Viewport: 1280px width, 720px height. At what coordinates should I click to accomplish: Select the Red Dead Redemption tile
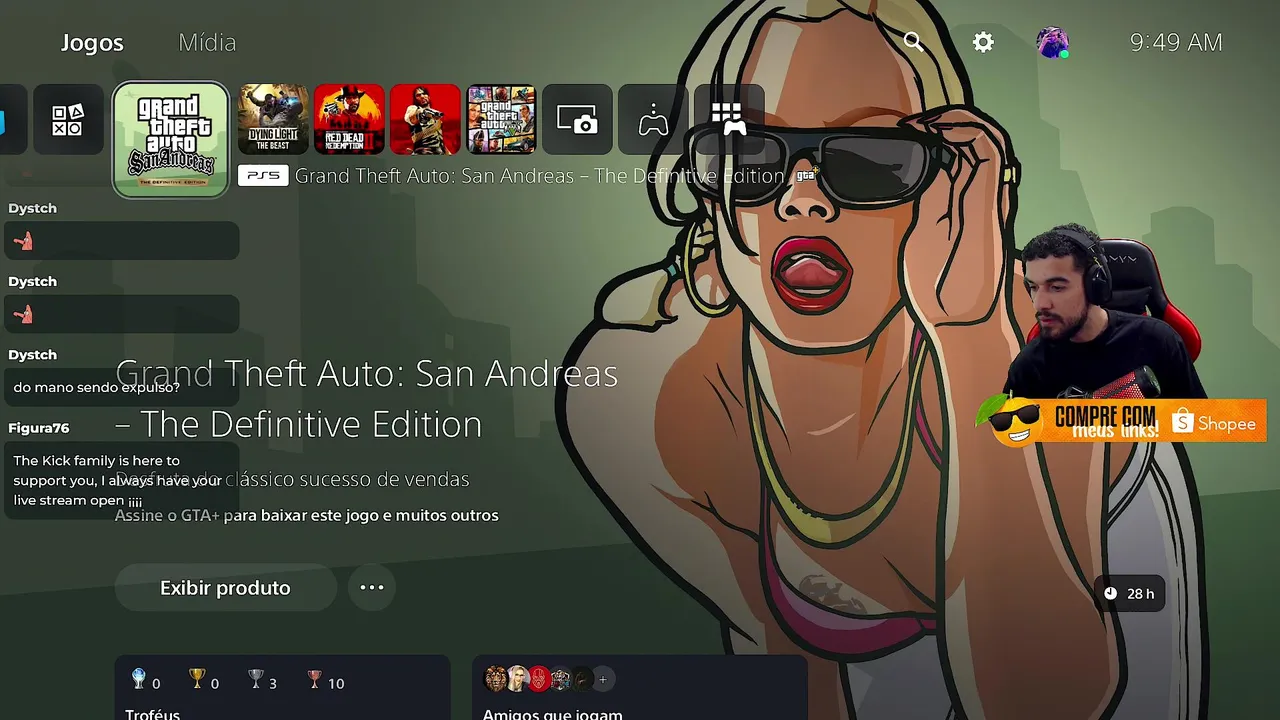click(x=425, y=120)
